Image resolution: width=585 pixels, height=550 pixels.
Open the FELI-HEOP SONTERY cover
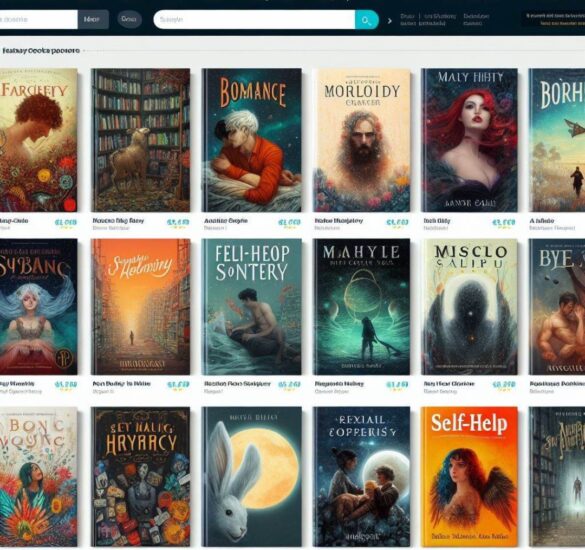(x=251, y=307)
